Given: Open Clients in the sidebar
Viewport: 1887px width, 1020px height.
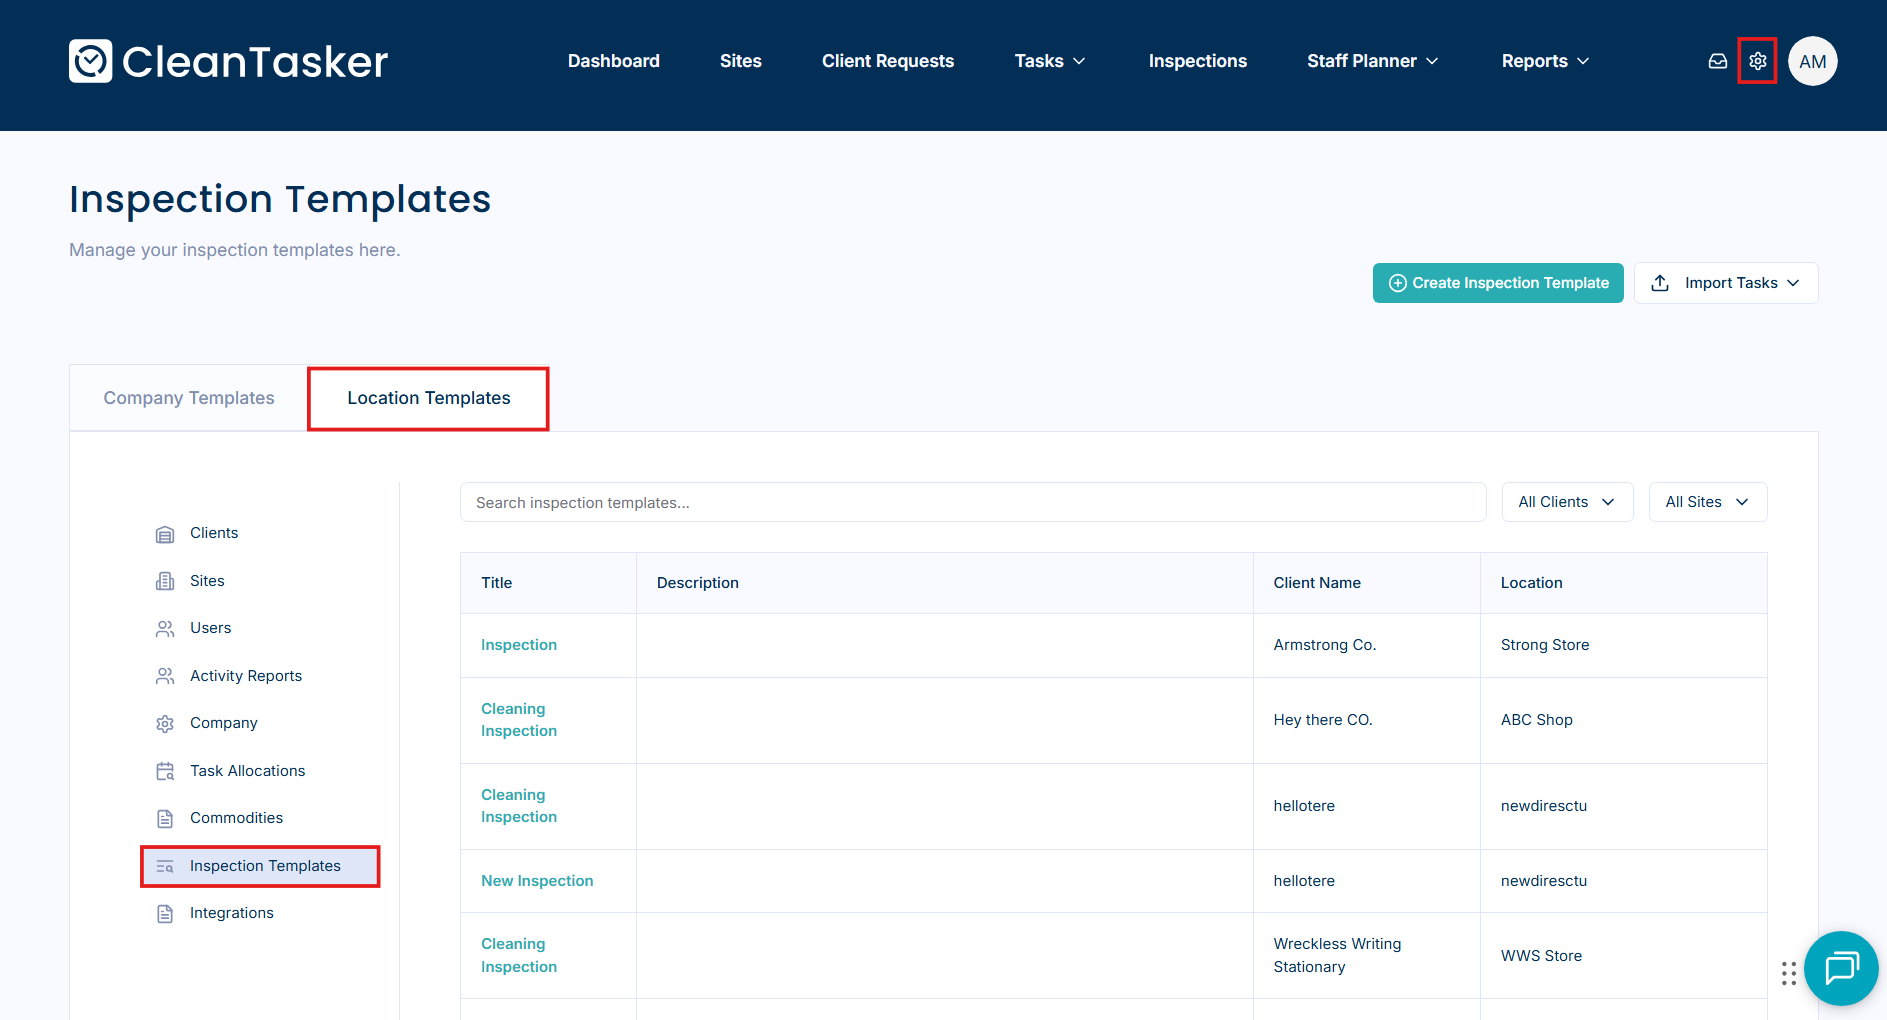Looking at the screenshot, I should (x=213, y=533).
